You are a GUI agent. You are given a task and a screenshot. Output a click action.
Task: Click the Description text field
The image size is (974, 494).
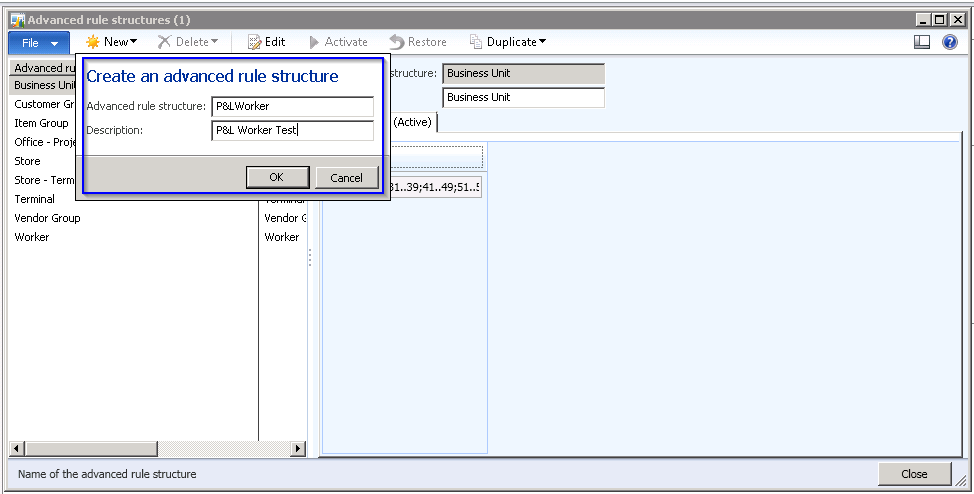pyautogui.click(x=292, y=130)
